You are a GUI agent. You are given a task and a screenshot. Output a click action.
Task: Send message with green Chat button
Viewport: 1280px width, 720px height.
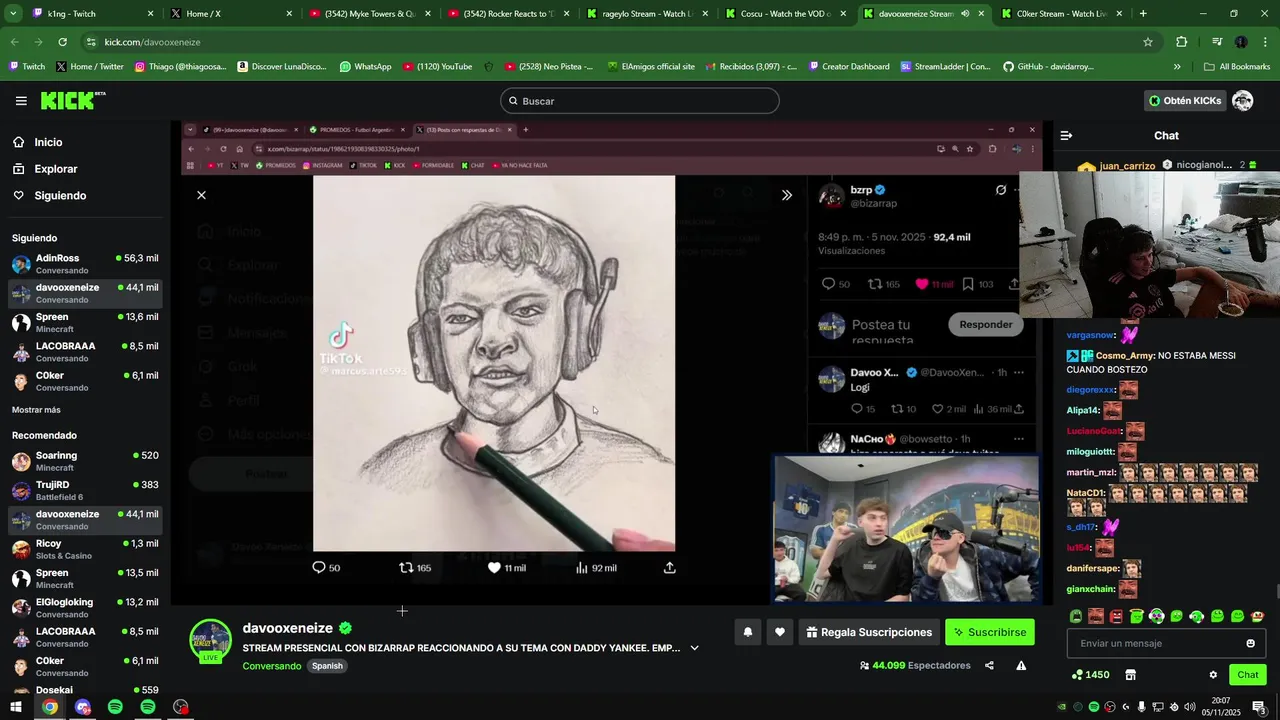pos(1247,675)
